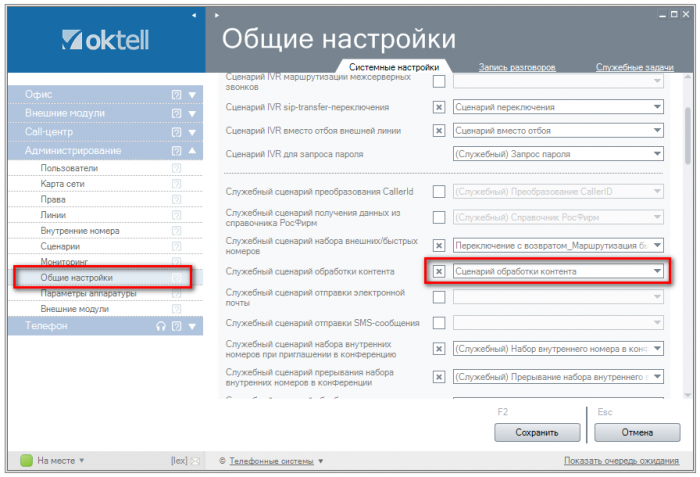The height and width of the screenshot is (477, 700).
Task: Click the help icon beside Call-центр
Action: [176, 132]
